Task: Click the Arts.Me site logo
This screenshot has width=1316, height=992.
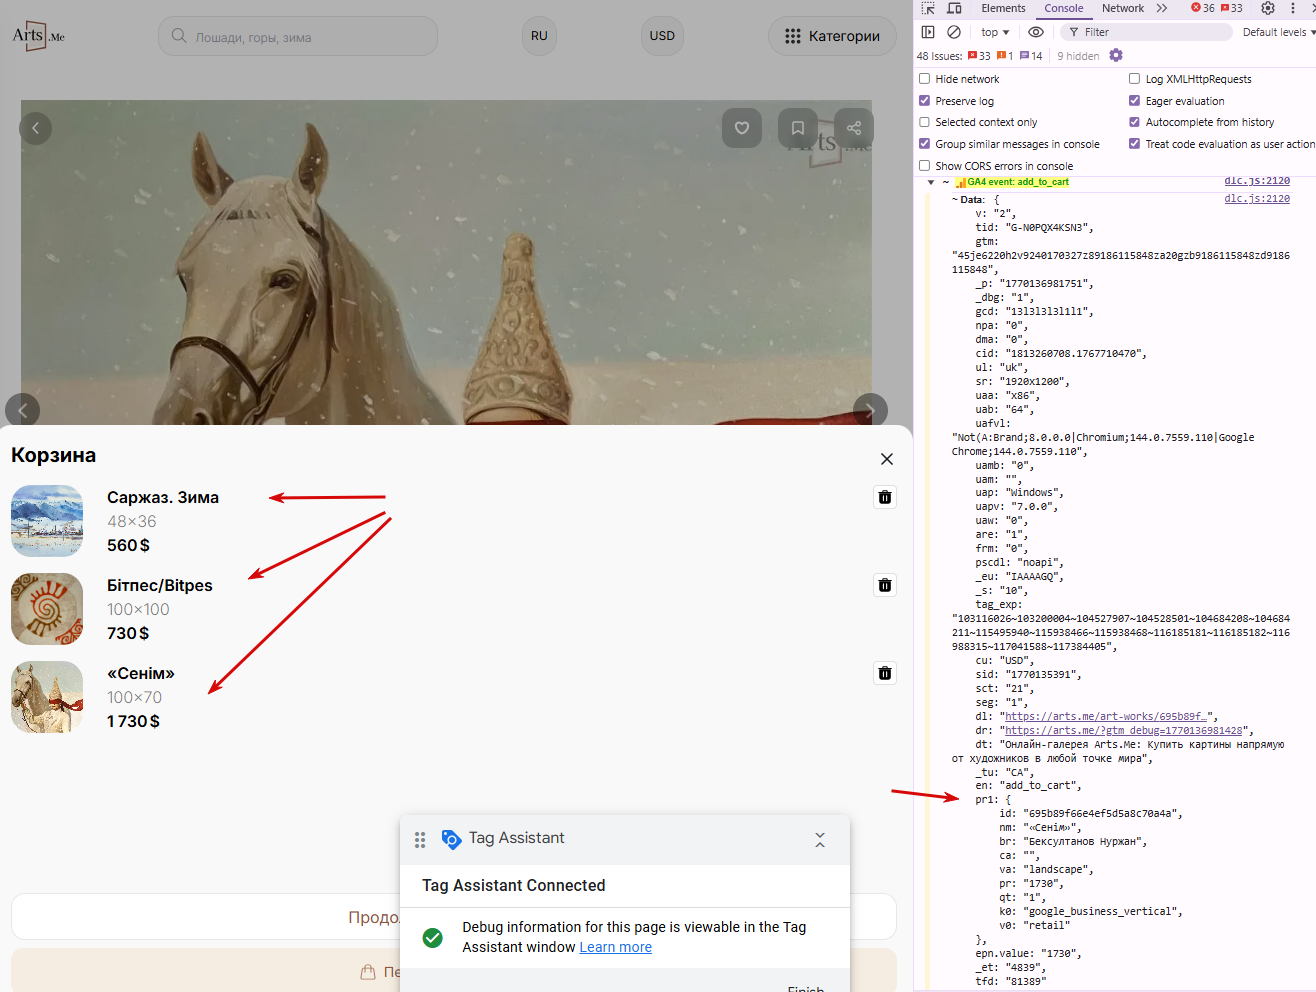Action: (39, 36)
